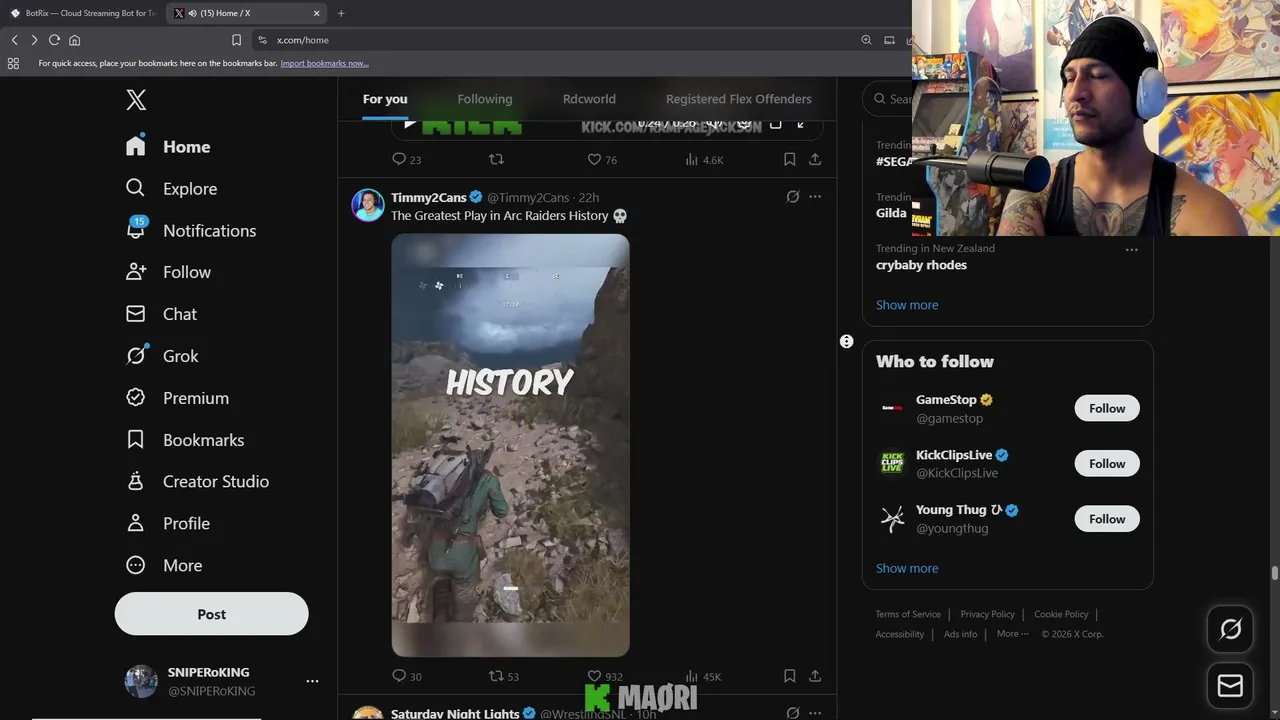Open GameStop profile avatar
This screenshot has height=720, width=1280.
click(892, 408)
